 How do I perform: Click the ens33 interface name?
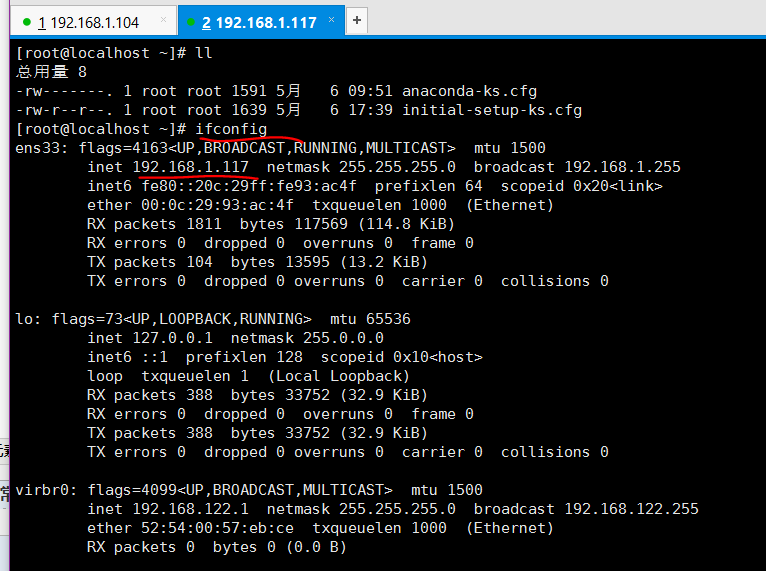(x=38, y=148)
